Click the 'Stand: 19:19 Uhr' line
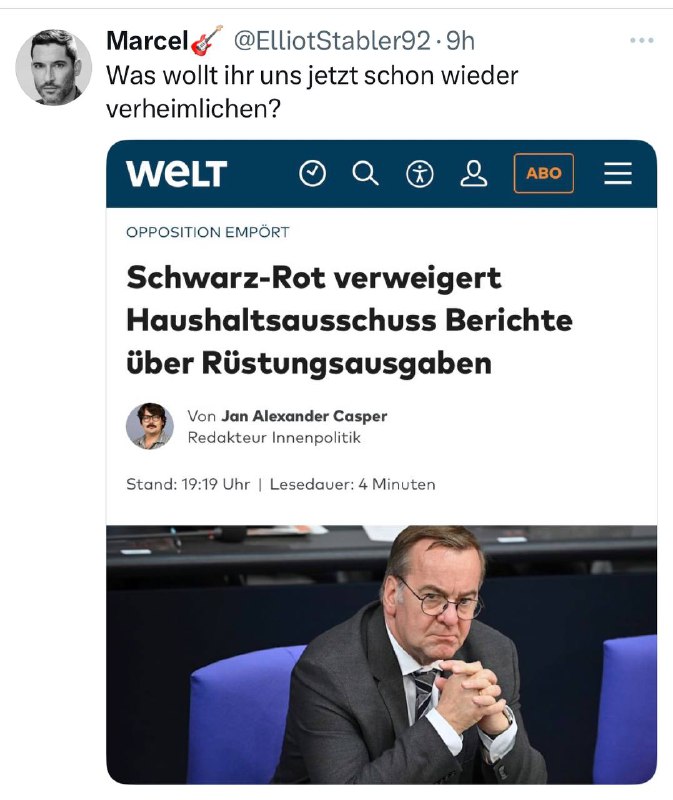 click(x=188, y=484)
